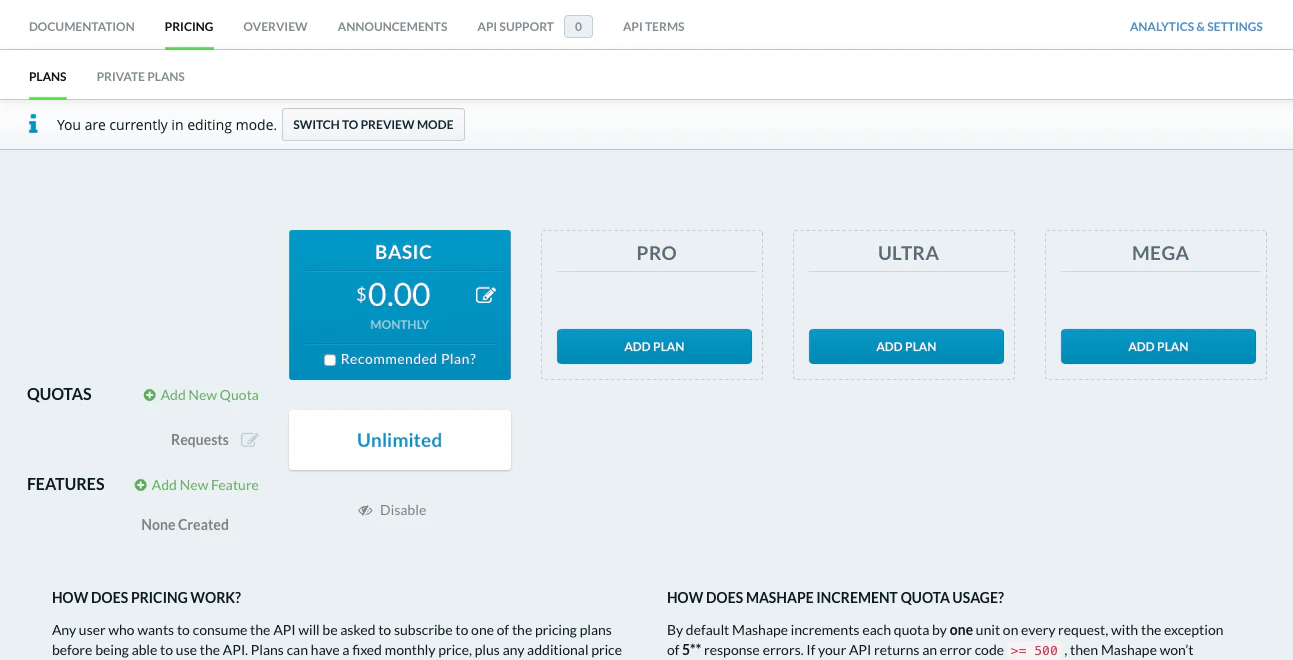Tick the Recommended Plan checkbox
Screen dimensions: 1293x660
(x=330, y=360)
